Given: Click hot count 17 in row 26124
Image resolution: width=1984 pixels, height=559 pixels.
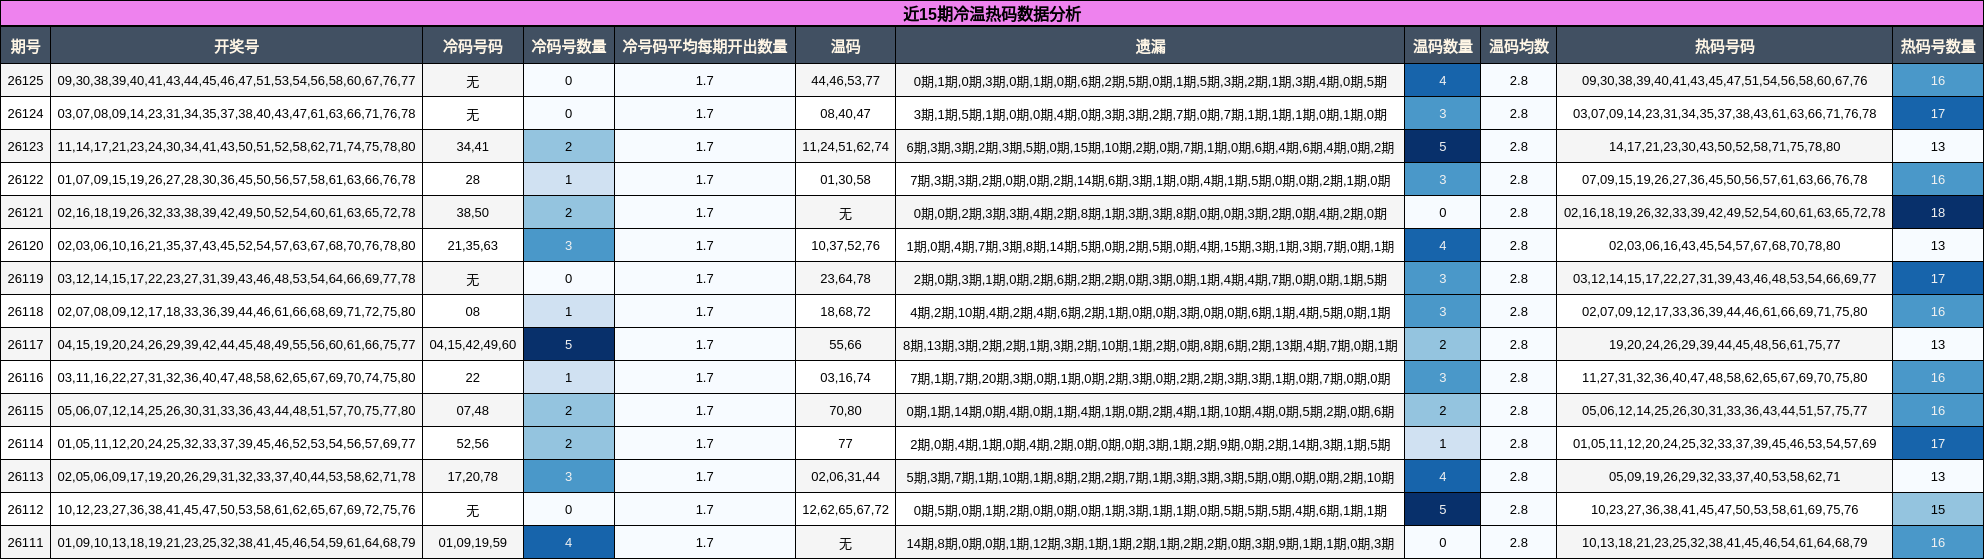Looking at the screenshot, I should pos(1938,114).
